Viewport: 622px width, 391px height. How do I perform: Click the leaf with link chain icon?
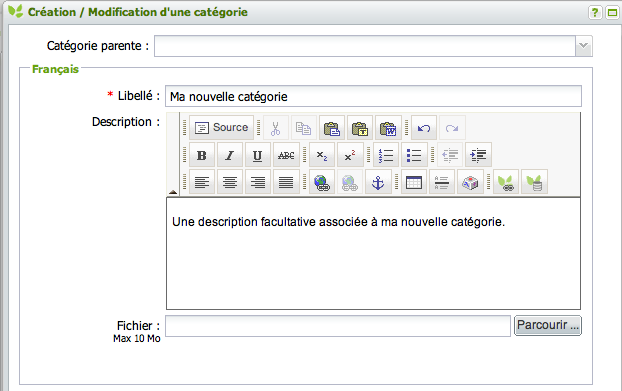point(506,182)
